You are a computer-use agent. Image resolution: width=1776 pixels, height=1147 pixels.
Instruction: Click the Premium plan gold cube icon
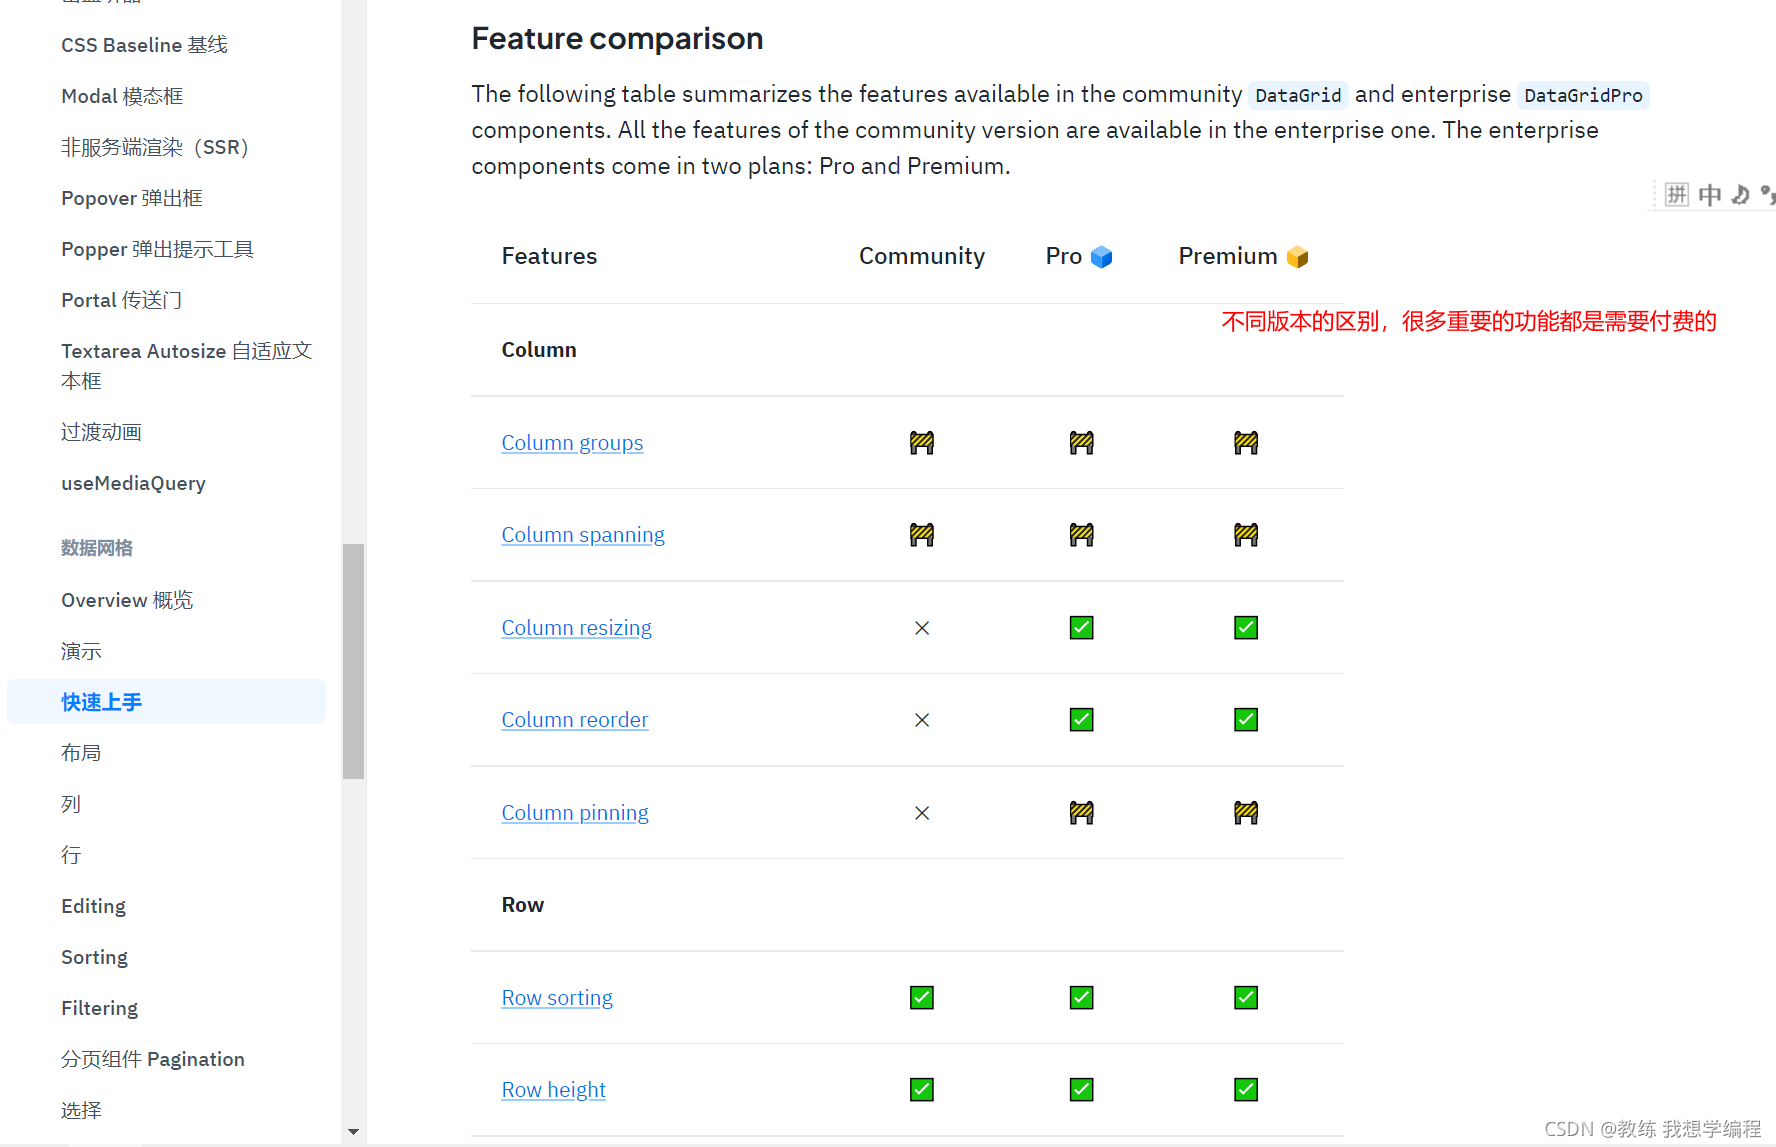pos(1297,257)
